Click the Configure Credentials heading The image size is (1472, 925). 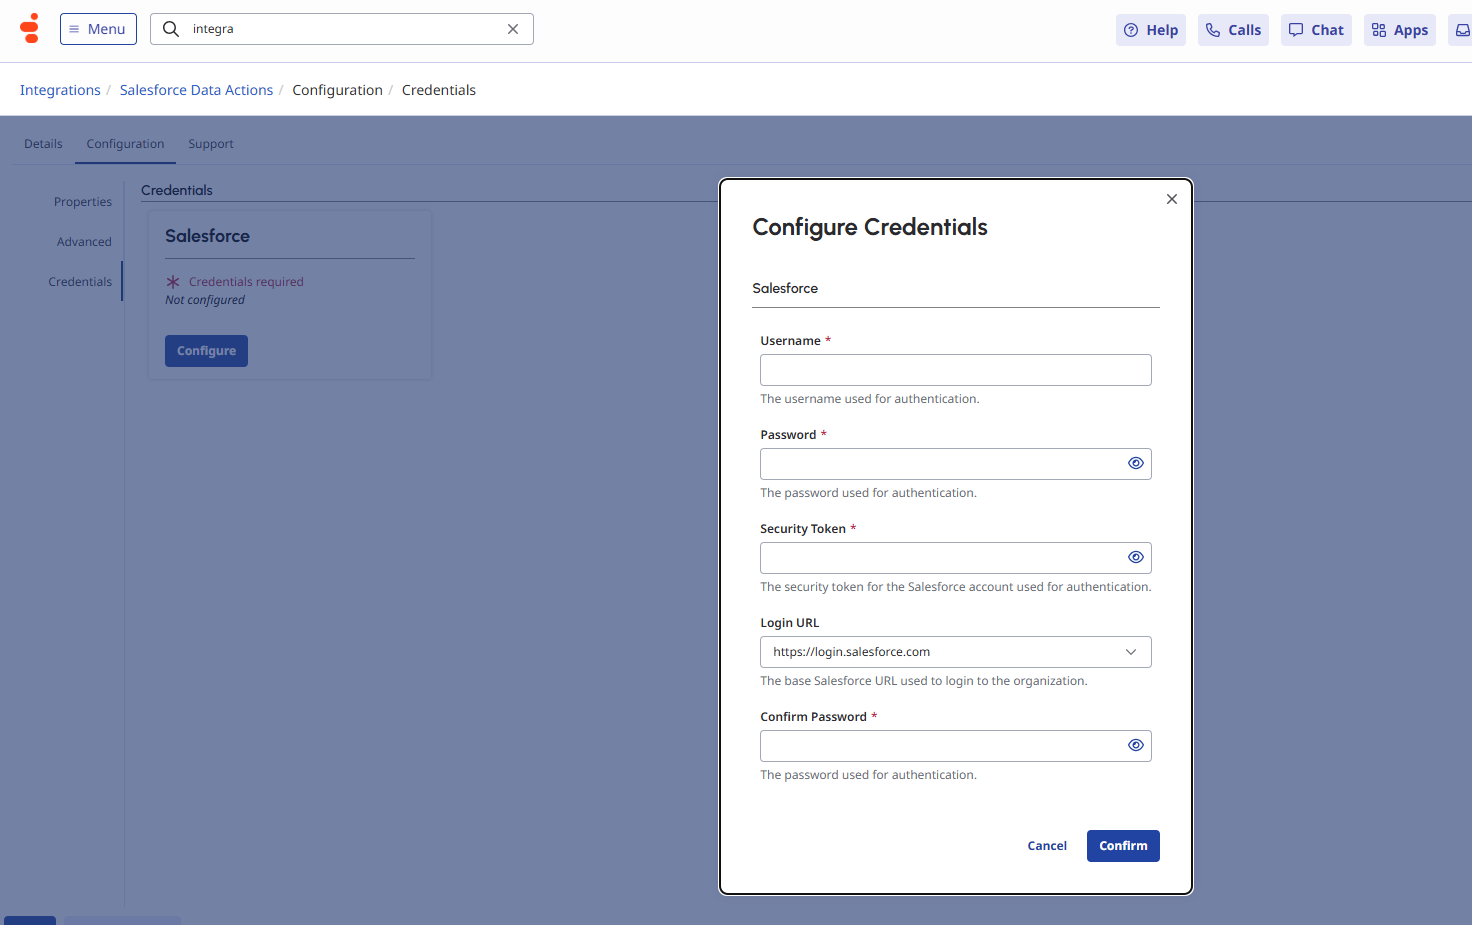click(870, 227)
